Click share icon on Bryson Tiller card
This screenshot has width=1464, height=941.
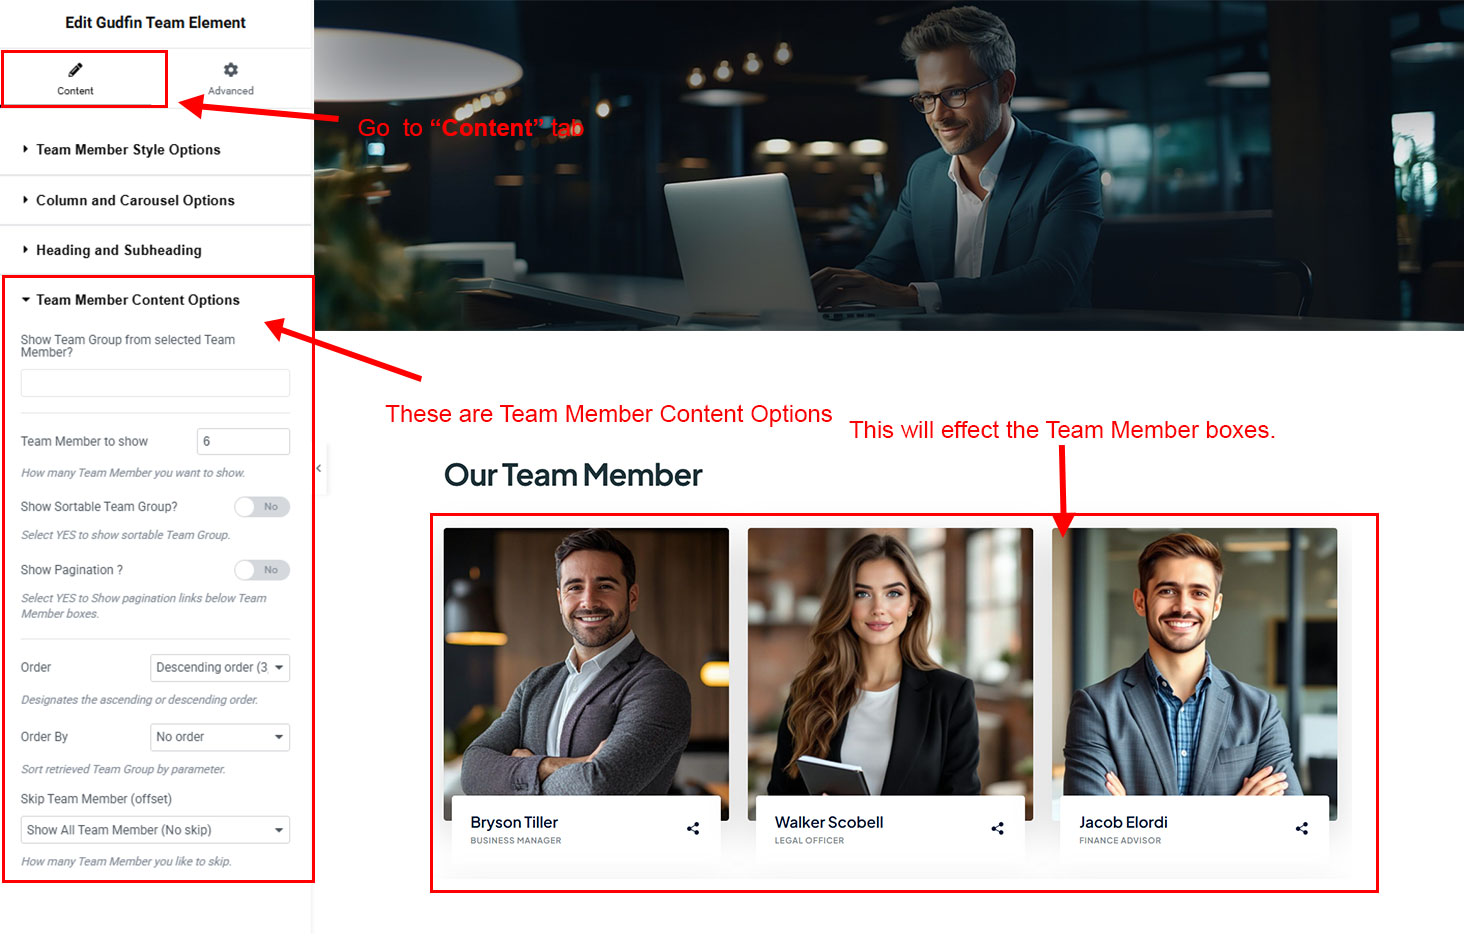coord(693,828)
